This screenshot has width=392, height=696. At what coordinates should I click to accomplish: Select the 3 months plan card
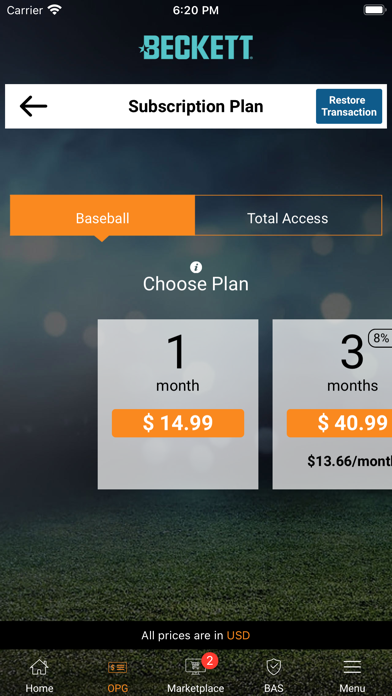click(332, 404)
